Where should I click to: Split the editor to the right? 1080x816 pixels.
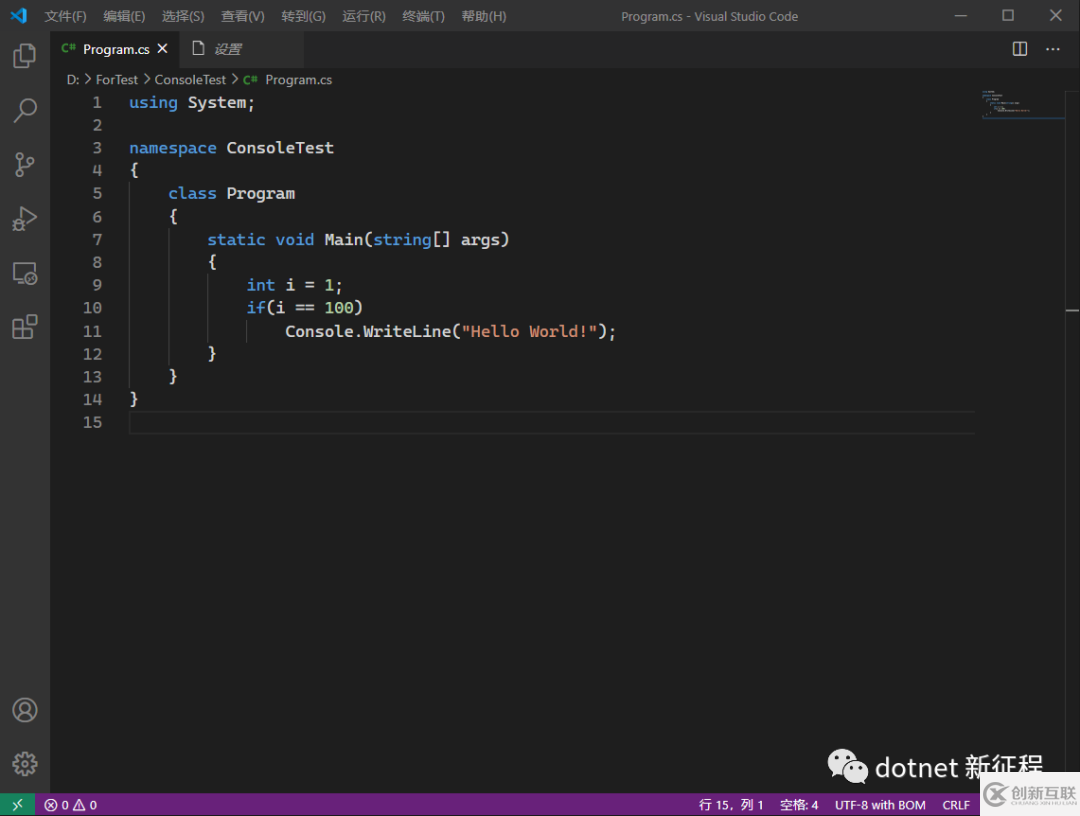pyautogui.click(x=1020, y=49)
